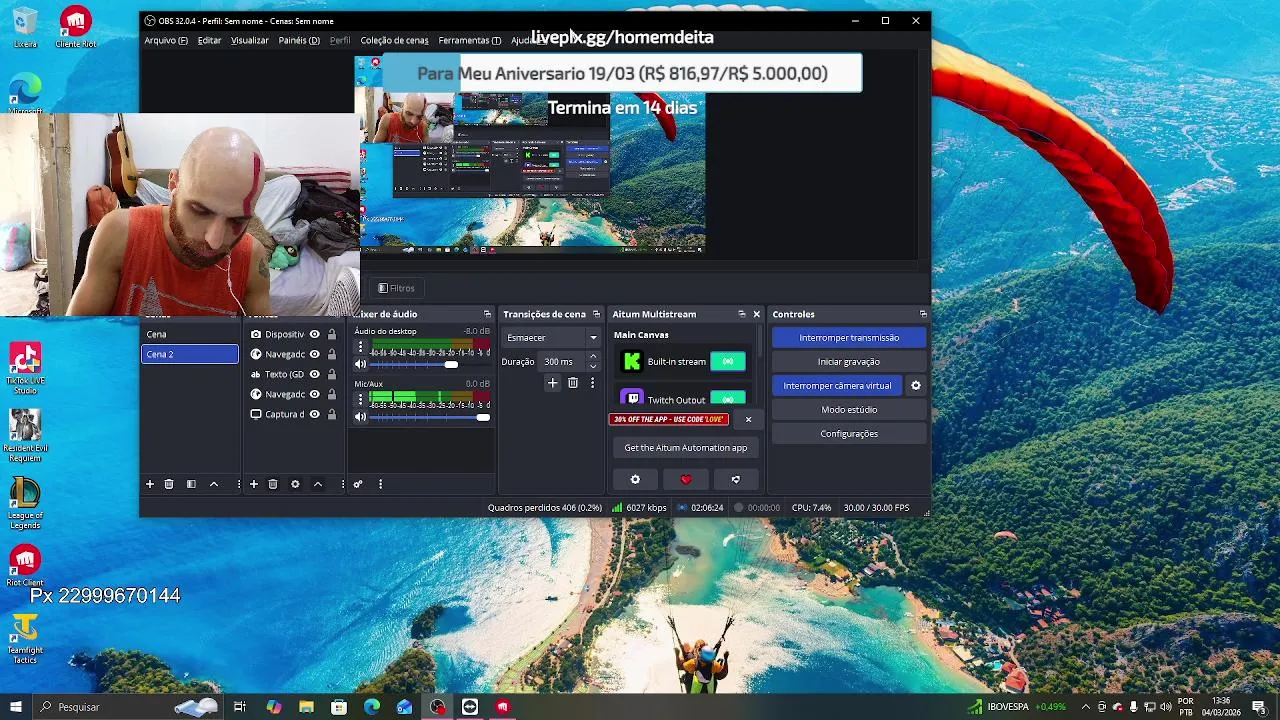Click the Aitum update check icon
The height and width of the screenshot is (720, 1280).
pyautogui.click(x=736, y=480)
